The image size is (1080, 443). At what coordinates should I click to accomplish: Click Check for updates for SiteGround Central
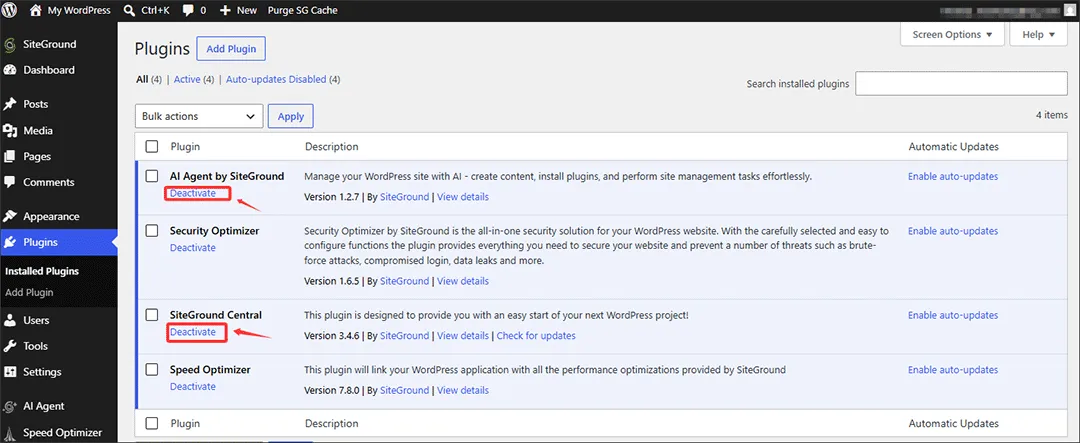click(x=536, y=336)
